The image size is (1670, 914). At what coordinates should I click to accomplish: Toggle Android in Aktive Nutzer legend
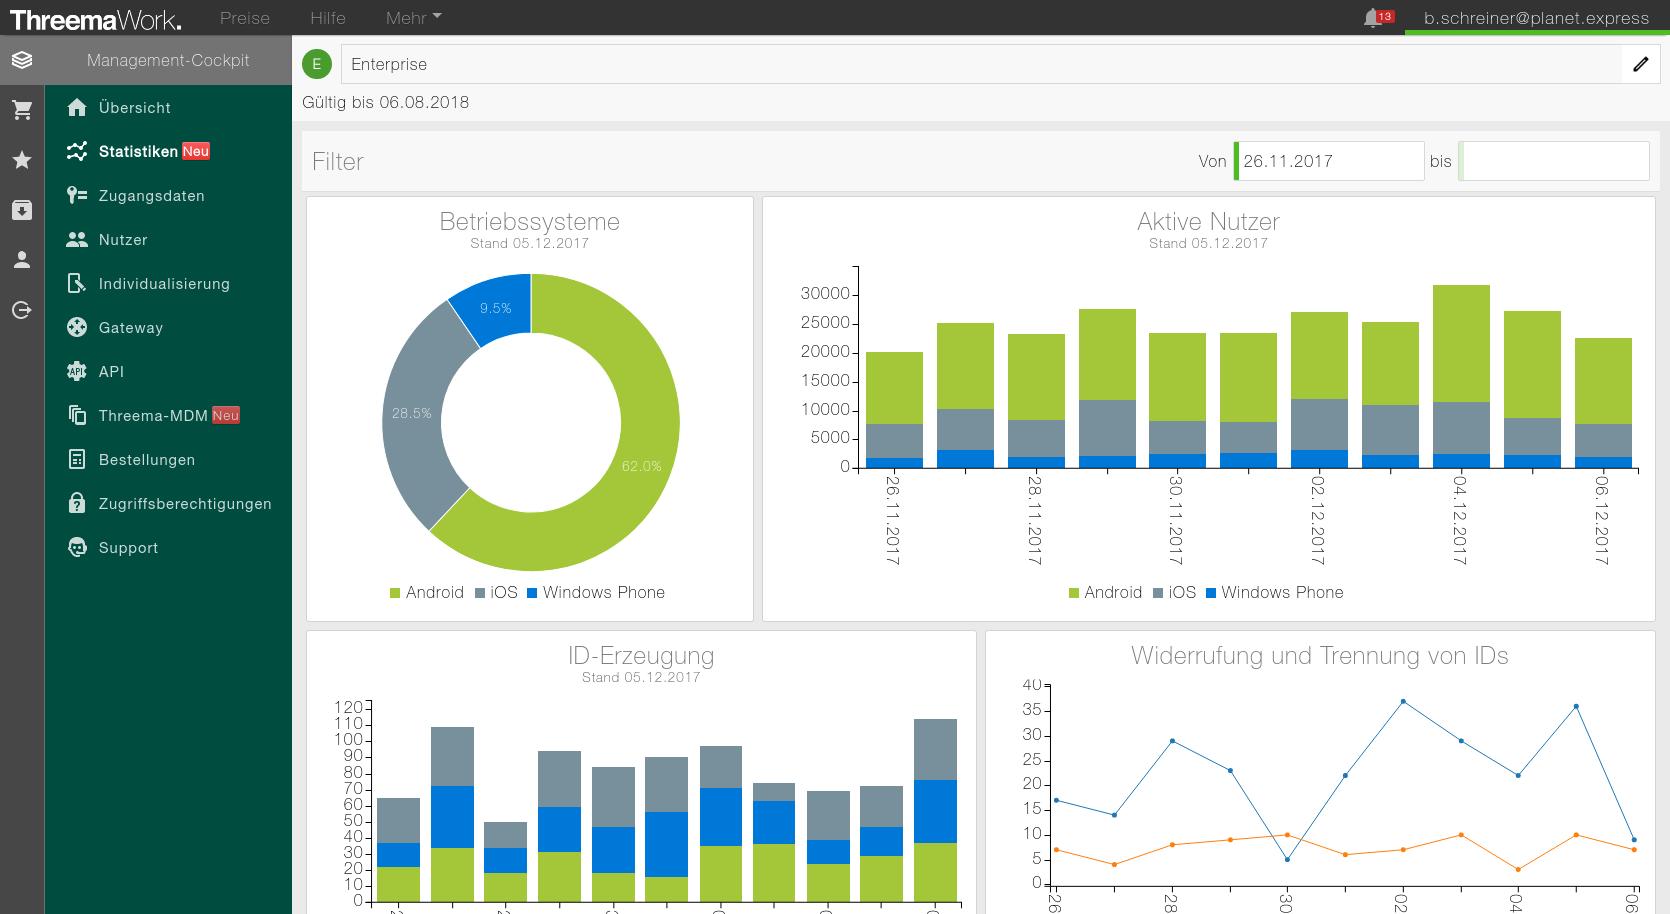(x=1105, y=592)
